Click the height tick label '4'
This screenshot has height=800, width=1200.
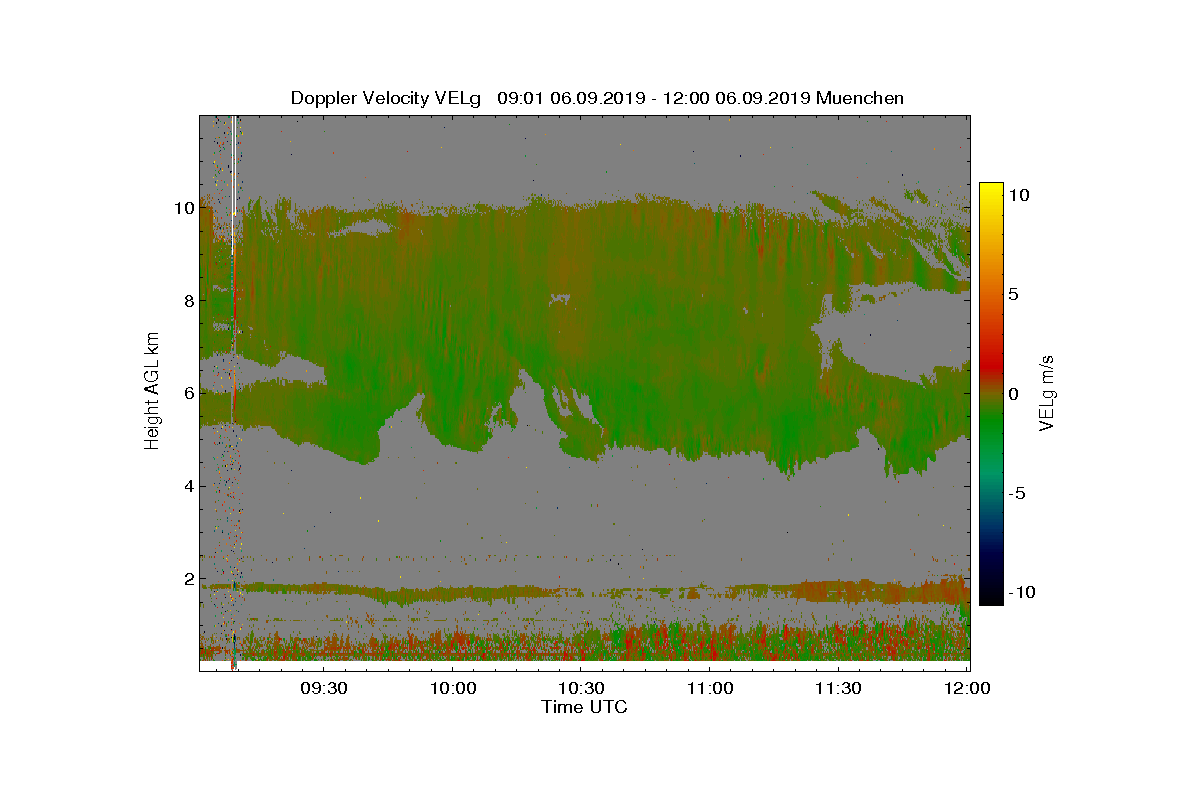(x=188, y=486)
